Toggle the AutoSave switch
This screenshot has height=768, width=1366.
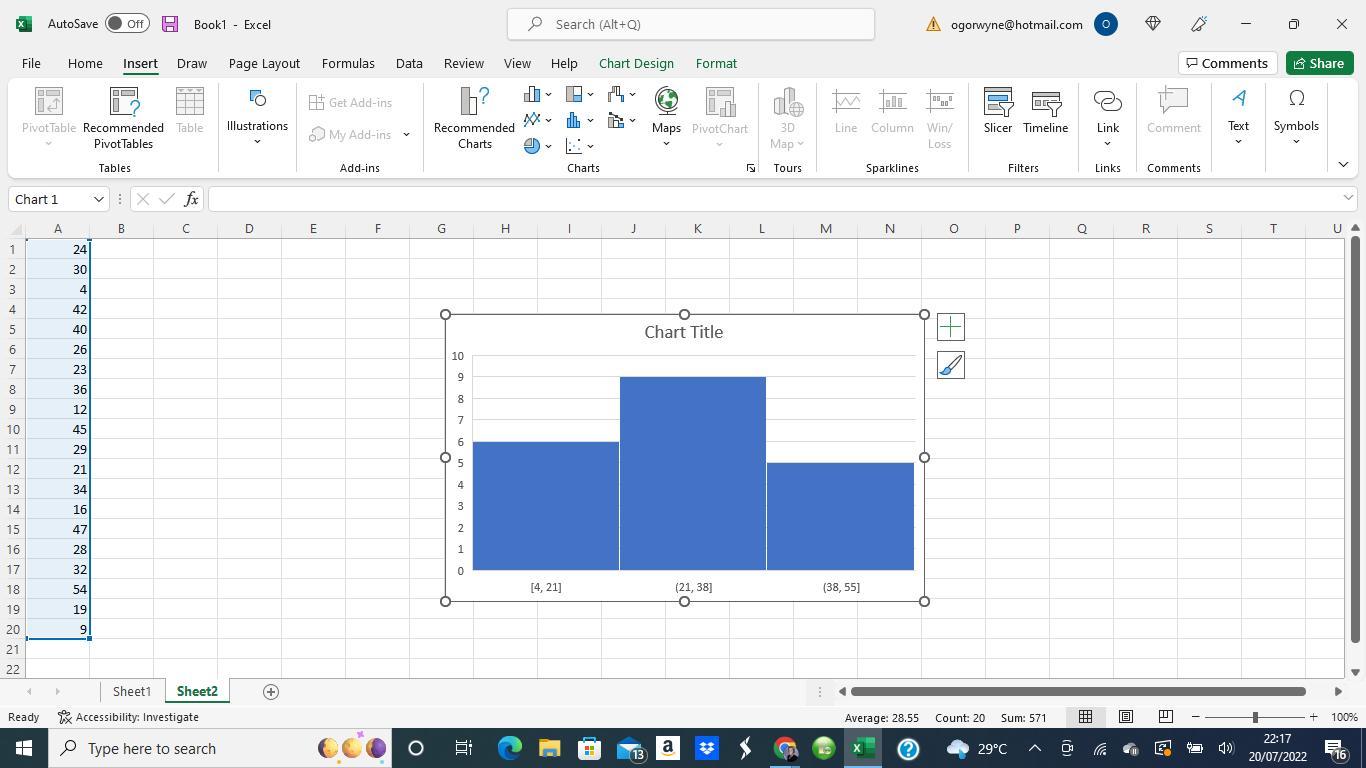click(x=127, y=24)
